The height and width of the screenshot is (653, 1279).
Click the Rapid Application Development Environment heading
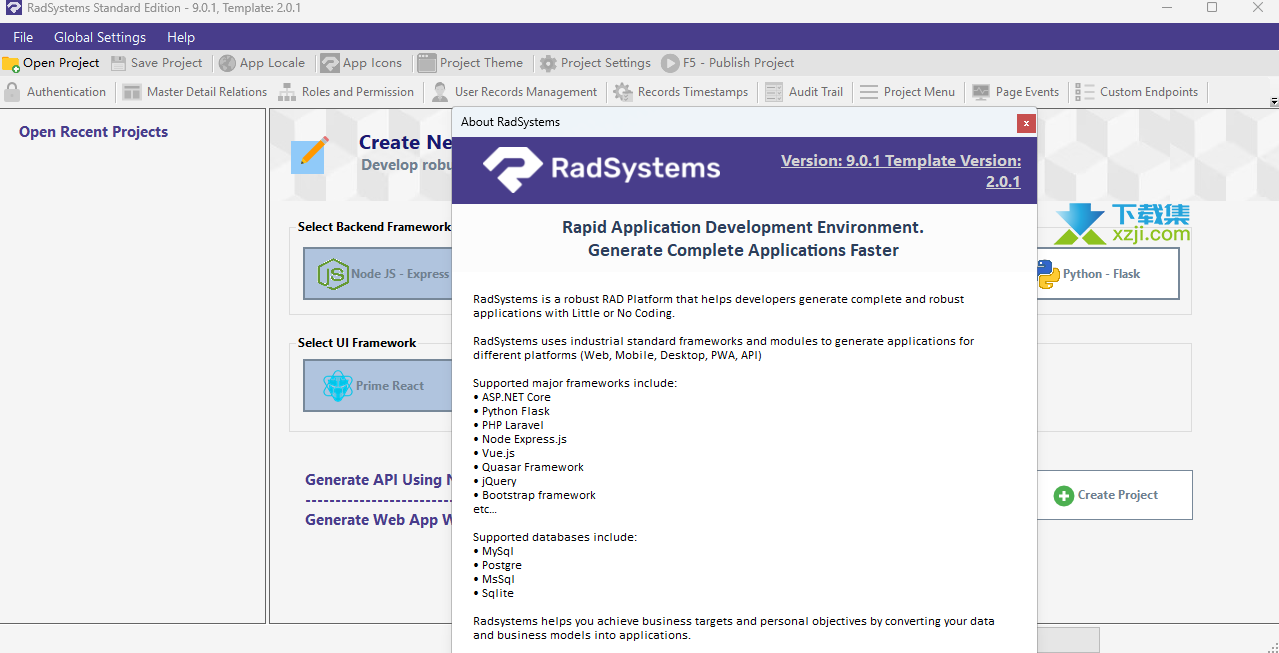pyautogui.click(x=743, y=227)
